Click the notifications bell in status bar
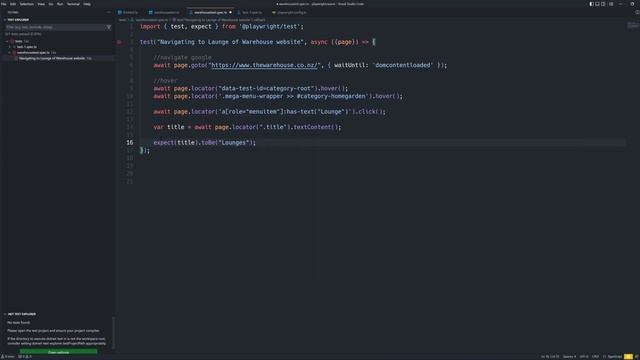This screenshot has height=360, width=640. click(637, 357)
